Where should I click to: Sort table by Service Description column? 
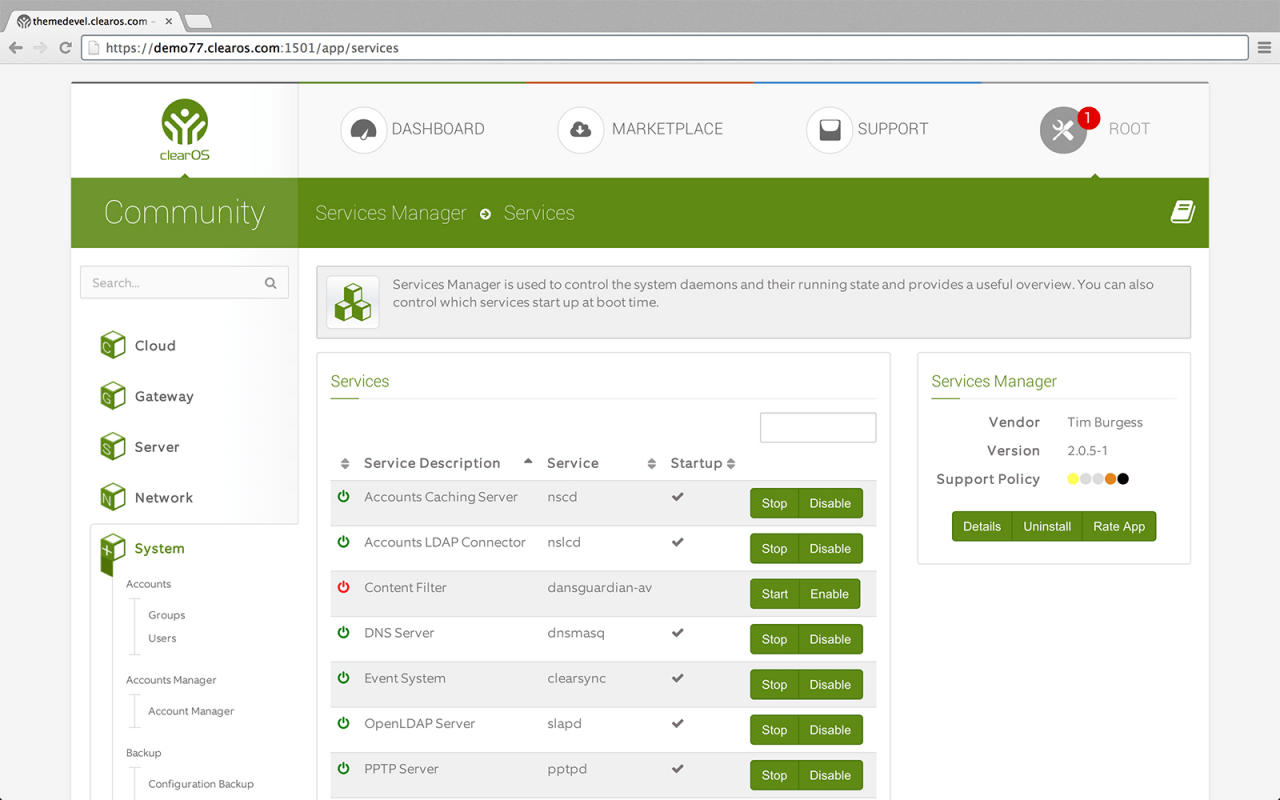point(432,463)
